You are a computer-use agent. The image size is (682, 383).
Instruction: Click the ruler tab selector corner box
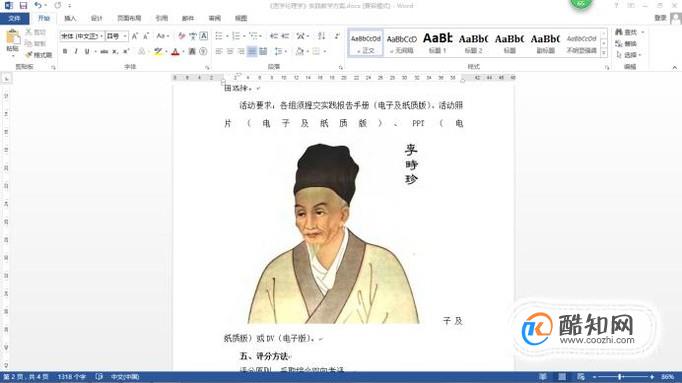tap(6, 78)
